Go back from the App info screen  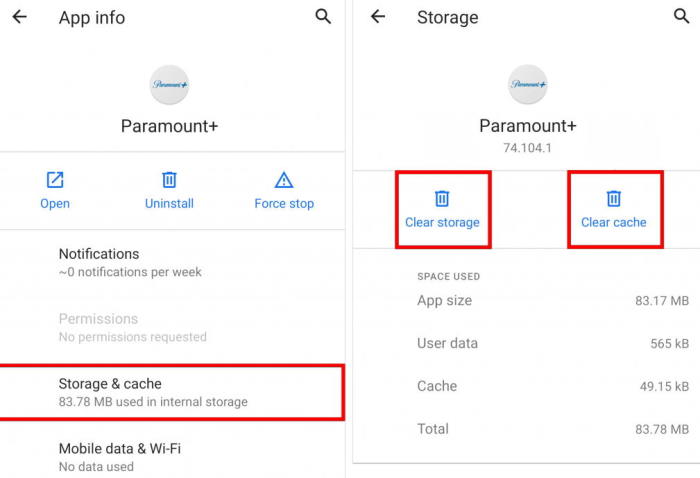[x=19, y=17]
